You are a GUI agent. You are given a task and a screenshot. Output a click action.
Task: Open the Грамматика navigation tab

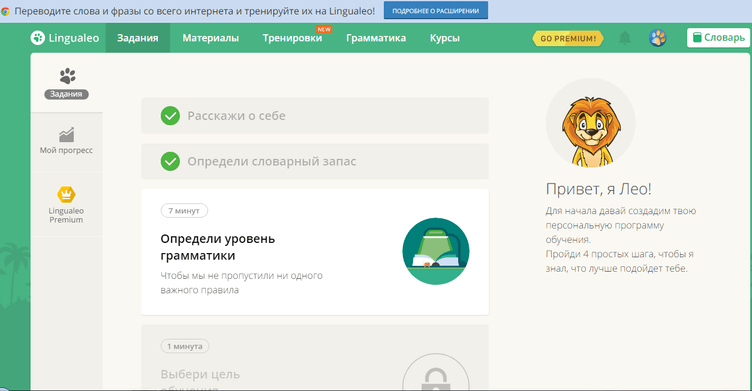pos(376,38)
